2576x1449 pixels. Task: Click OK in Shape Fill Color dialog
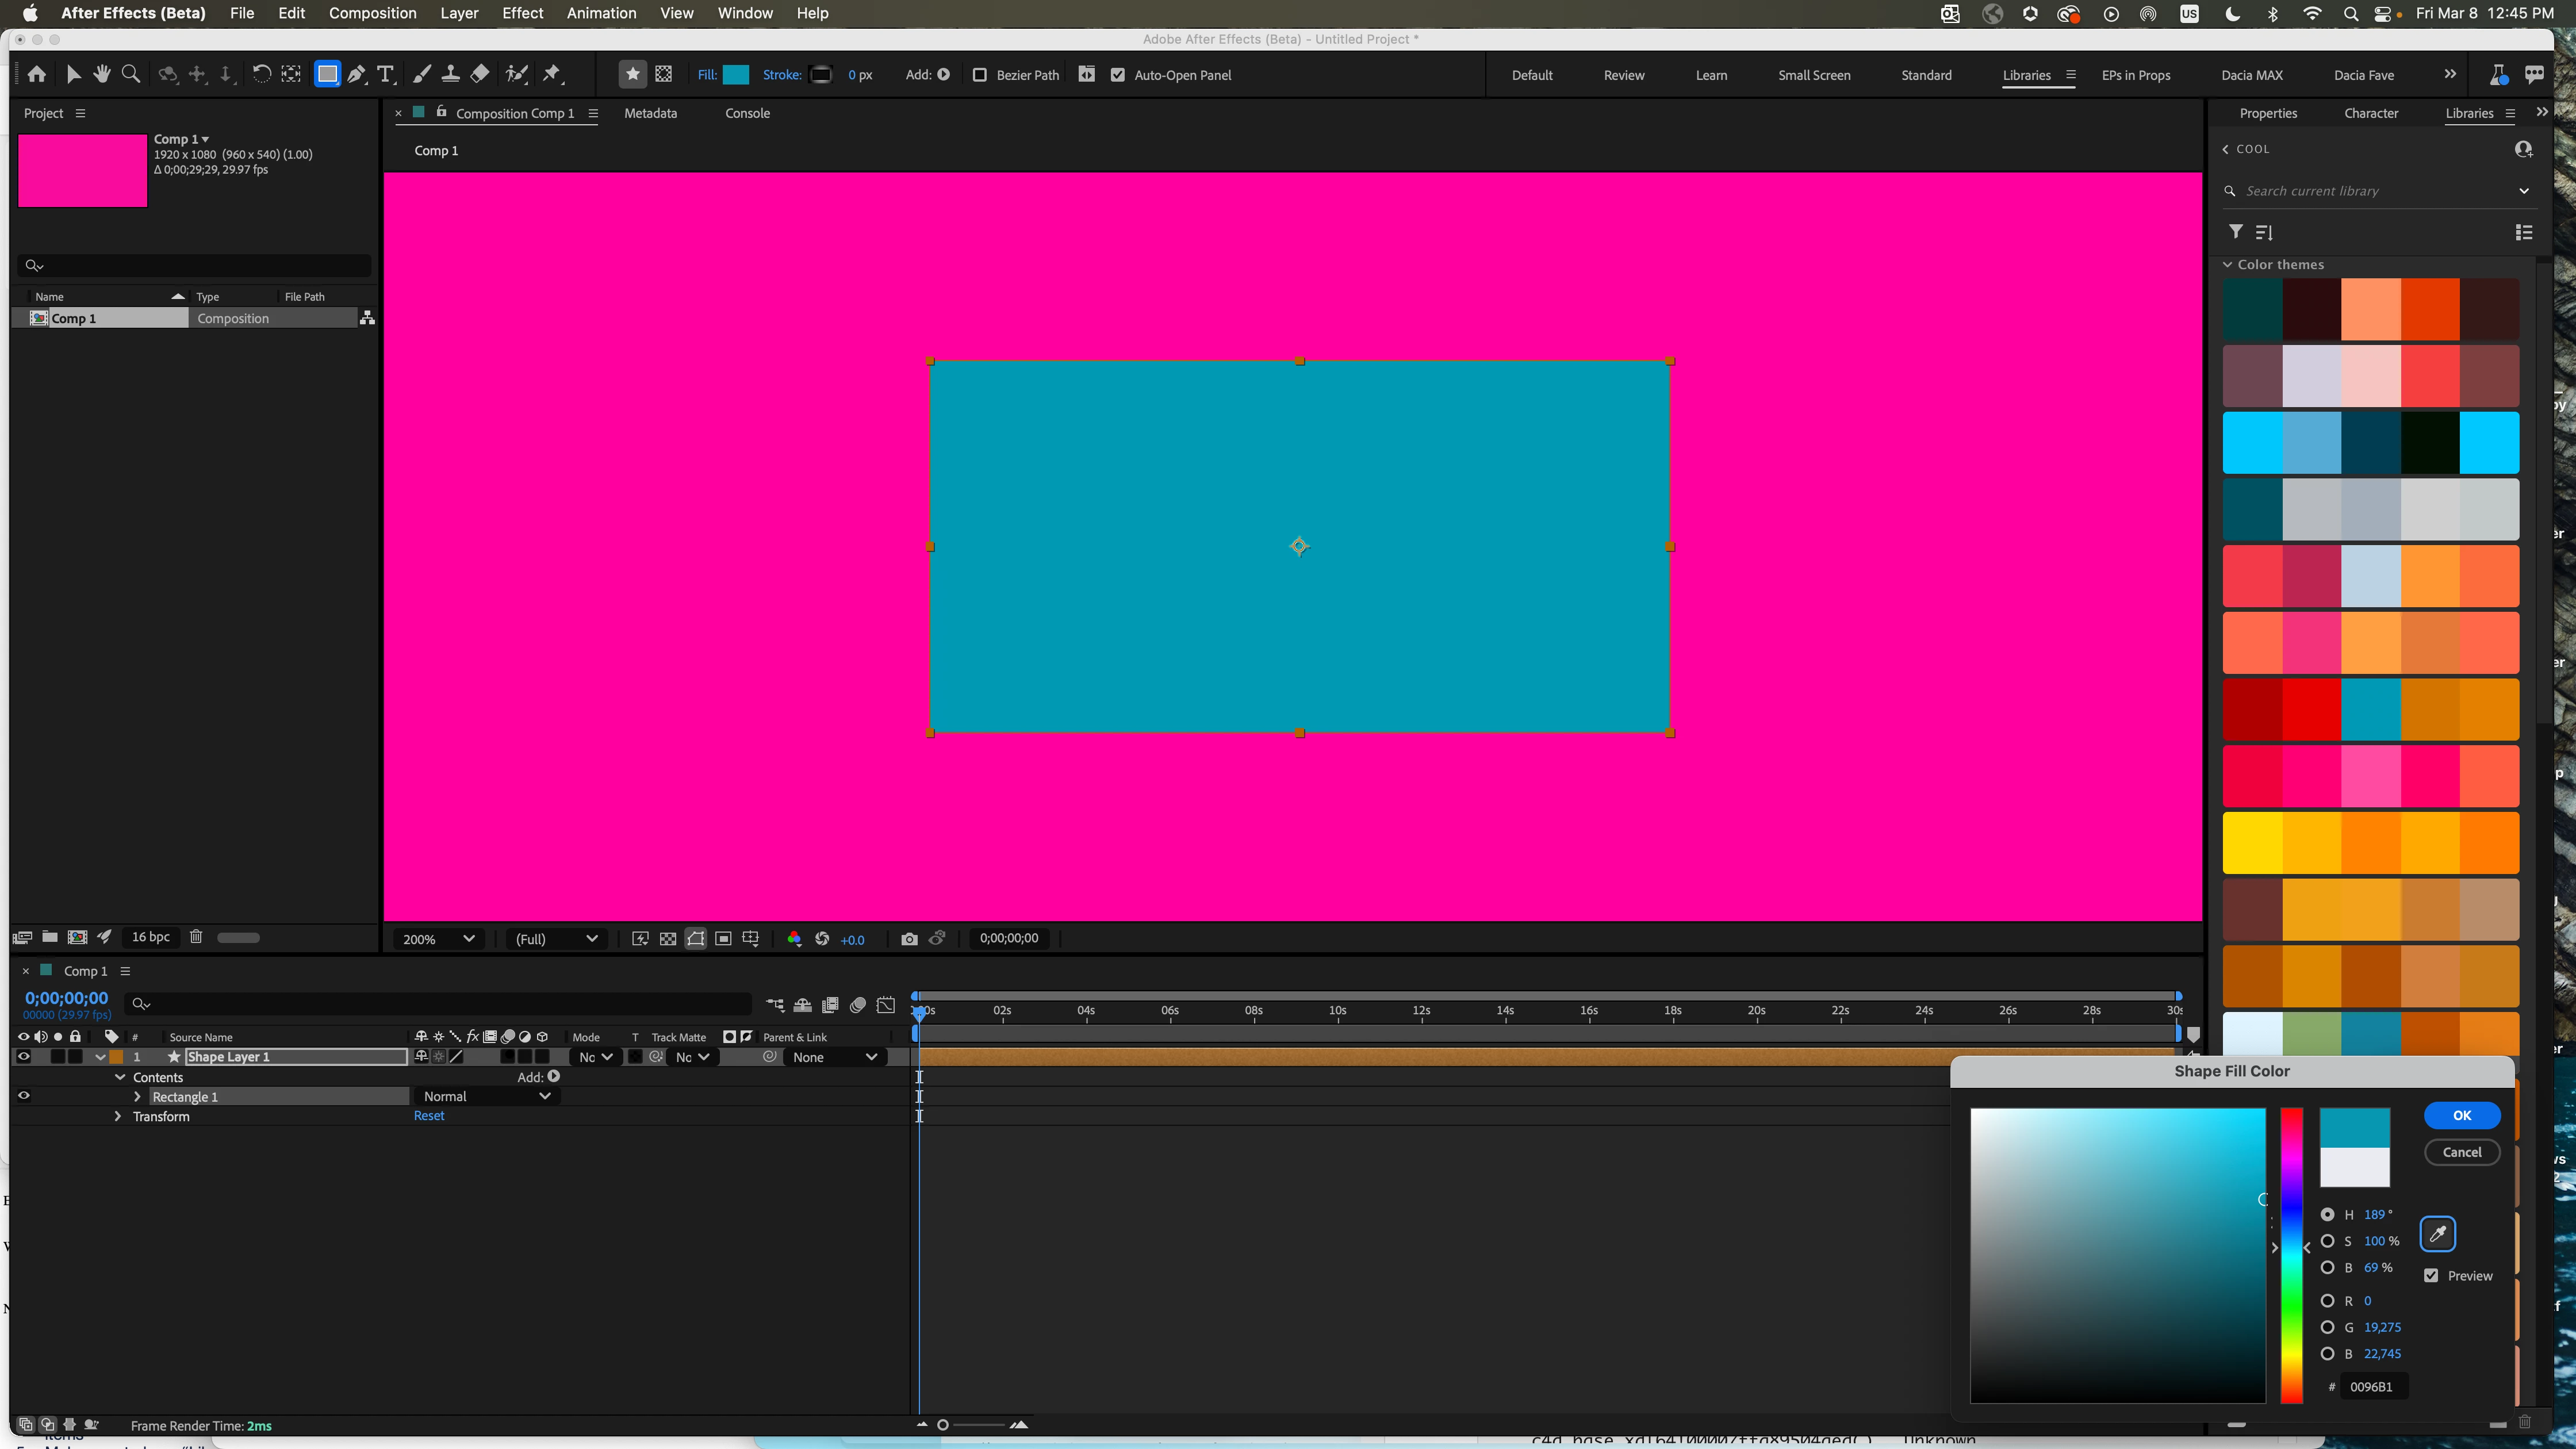point(2461,1115)
